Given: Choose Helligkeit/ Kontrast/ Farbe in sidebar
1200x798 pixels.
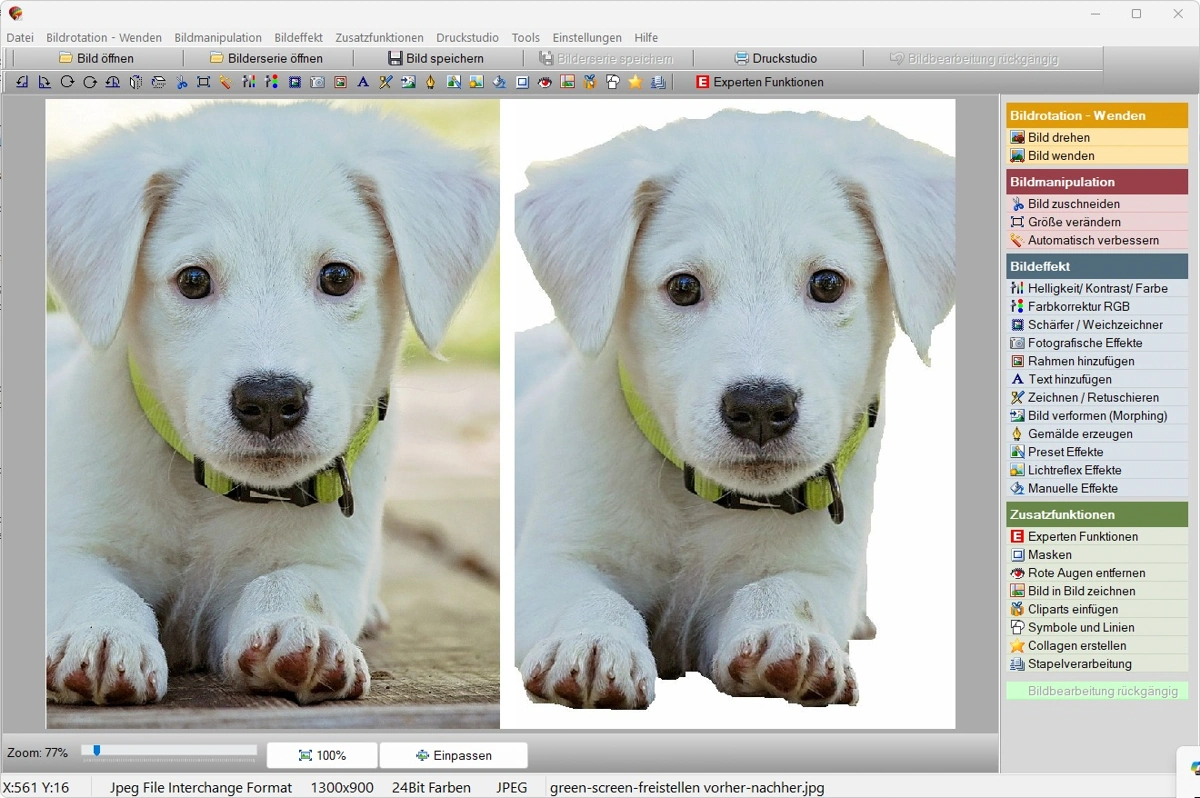Looking at the screenshot, I should tap(1097, 288).
